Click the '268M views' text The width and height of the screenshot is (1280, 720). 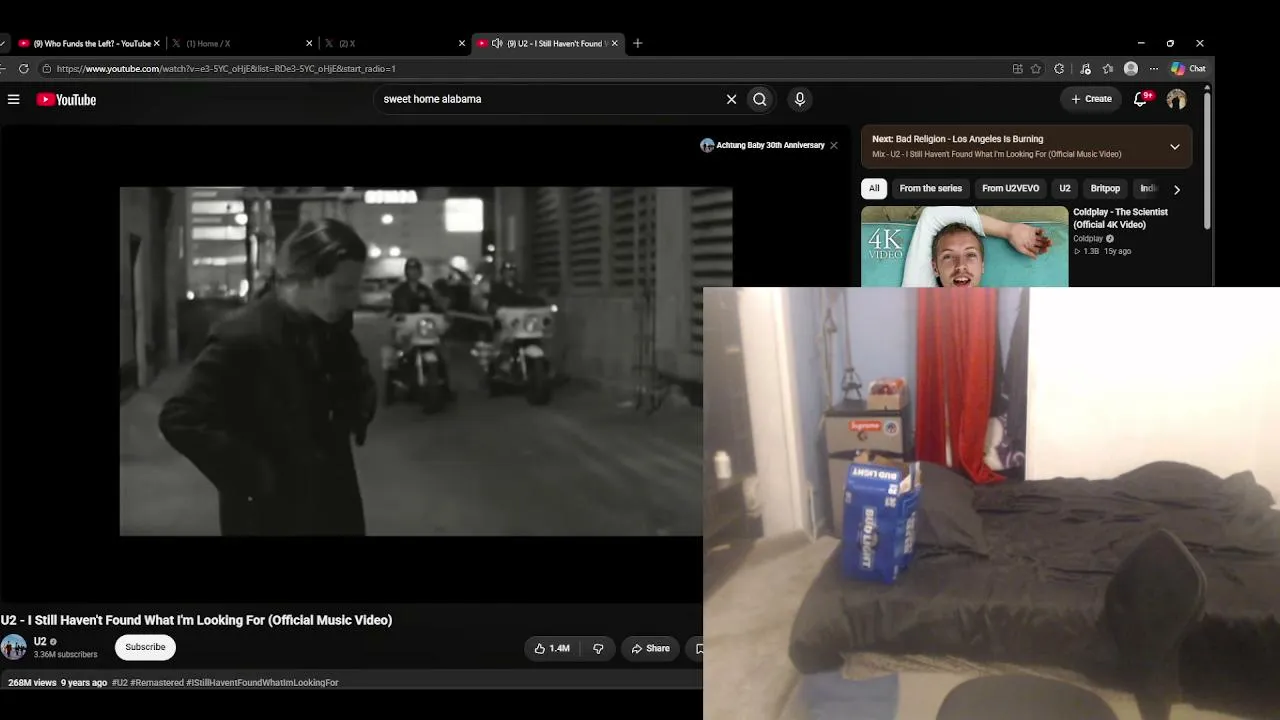[x=32, y=683]
